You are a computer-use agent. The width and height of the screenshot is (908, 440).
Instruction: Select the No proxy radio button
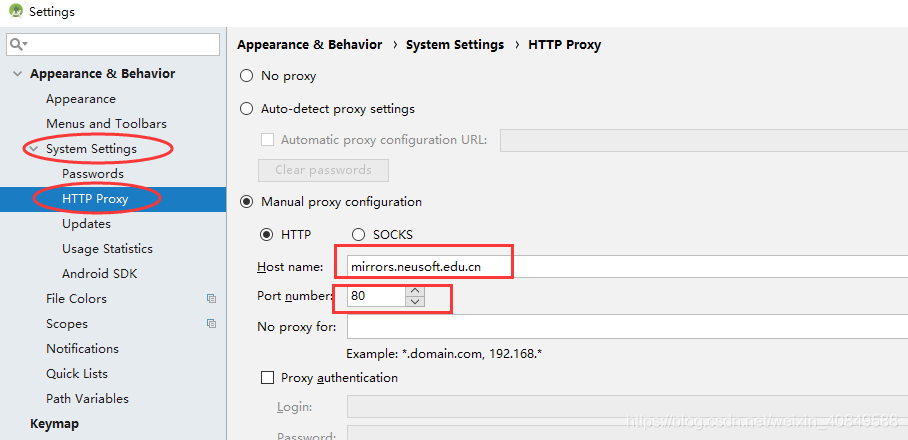tap(247, 76)
